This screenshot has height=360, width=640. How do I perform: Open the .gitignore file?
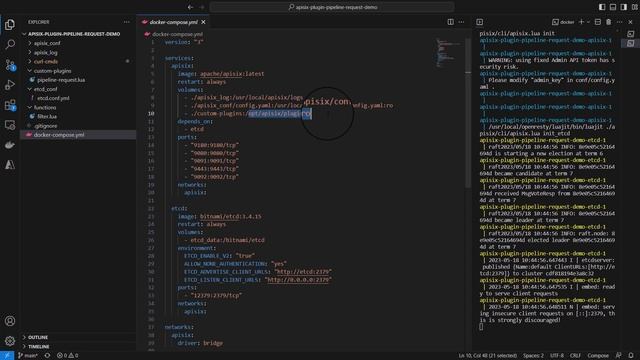[46, 126]
